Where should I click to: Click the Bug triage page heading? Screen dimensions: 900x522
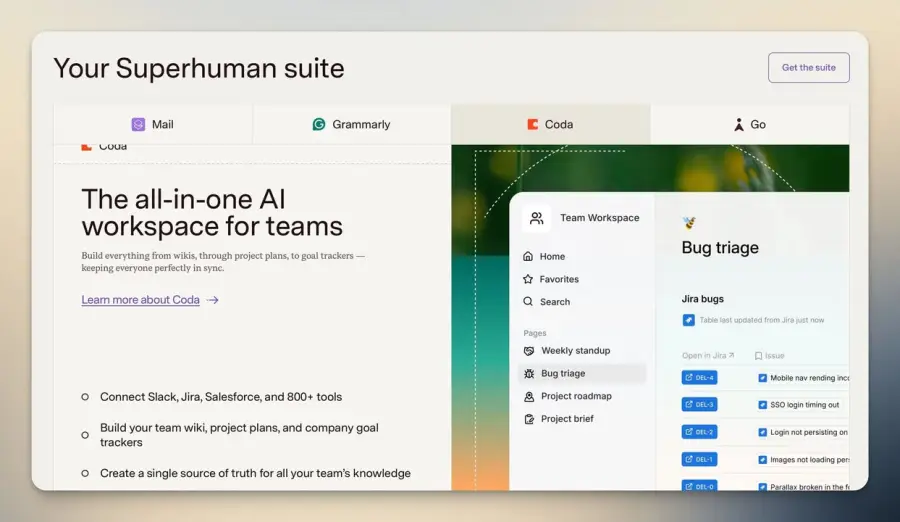(720, 248)
